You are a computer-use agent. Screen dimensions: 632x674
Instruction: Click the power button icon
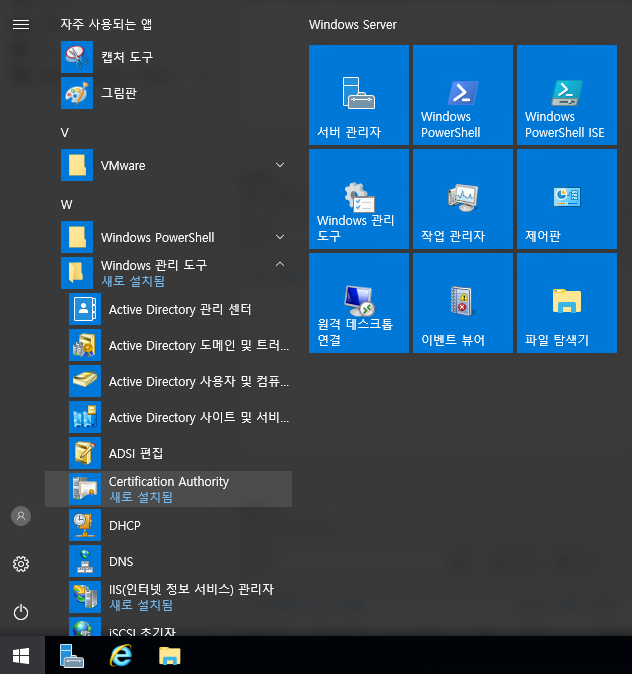tap(21, 612)
